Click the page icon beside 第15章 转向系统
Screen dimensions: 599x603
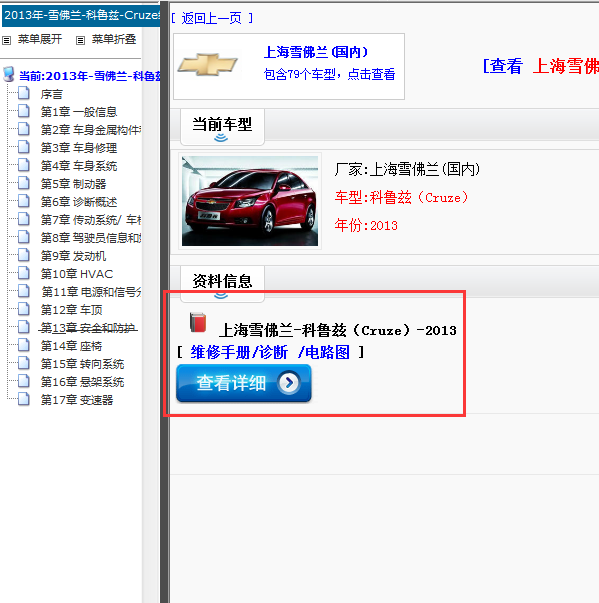point(24,363)
